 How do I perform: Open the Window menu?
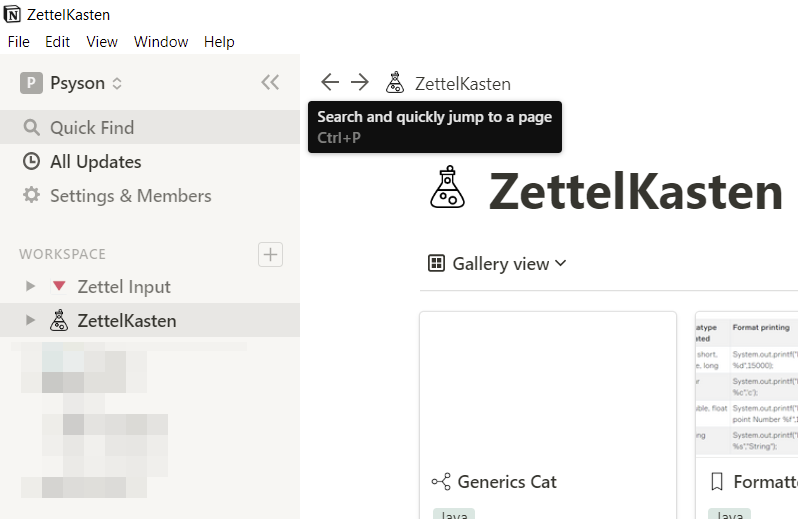161,42
